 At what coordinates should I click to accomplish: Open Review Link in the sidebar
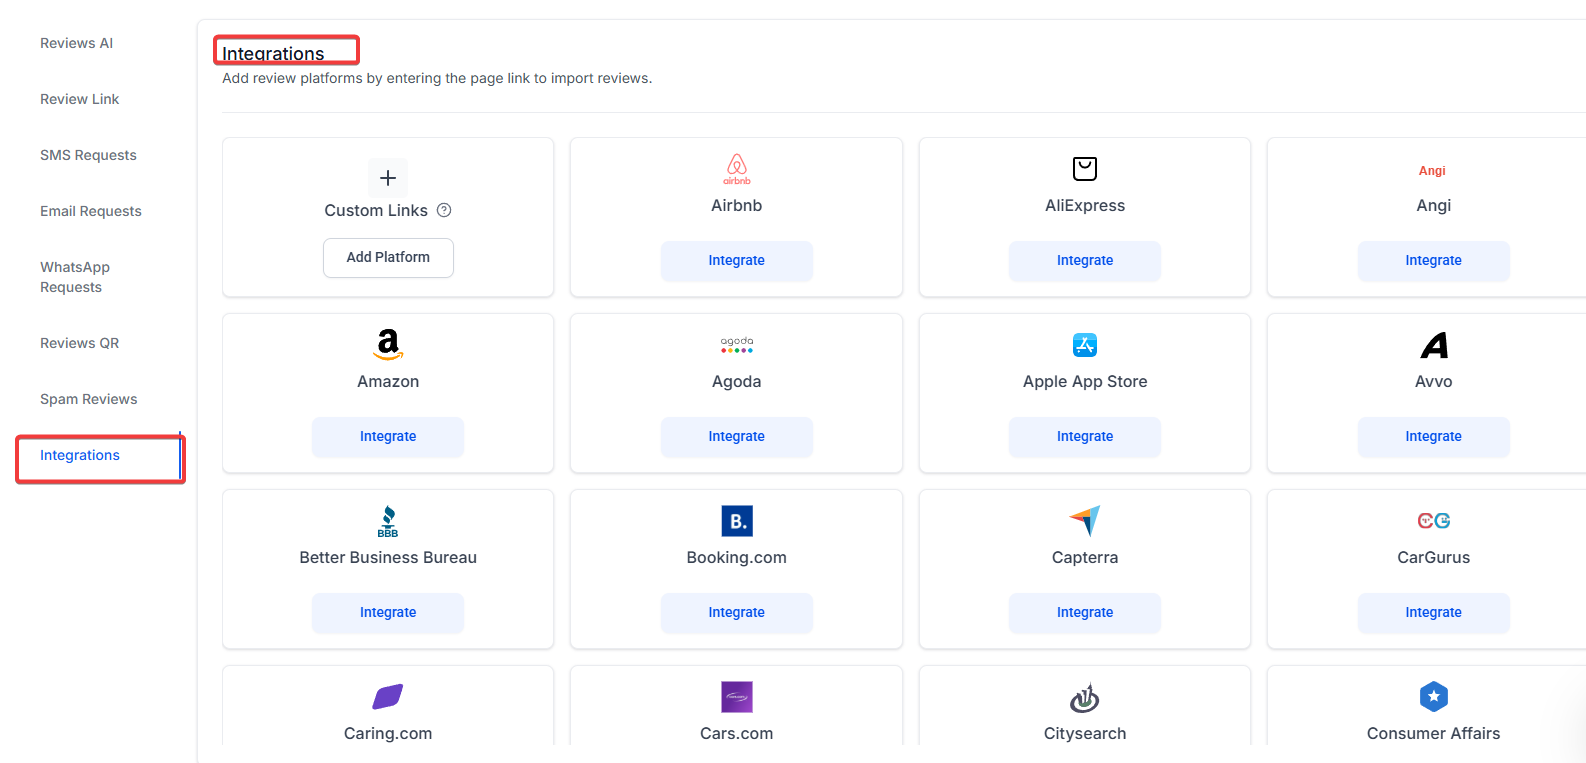pos(79,99)
